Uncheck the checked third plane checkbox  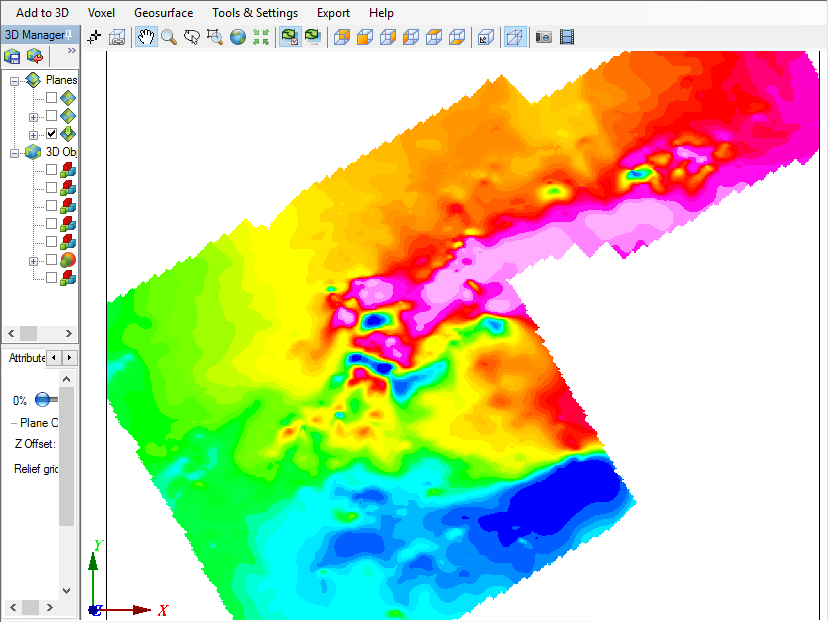(x=52, y=134)
